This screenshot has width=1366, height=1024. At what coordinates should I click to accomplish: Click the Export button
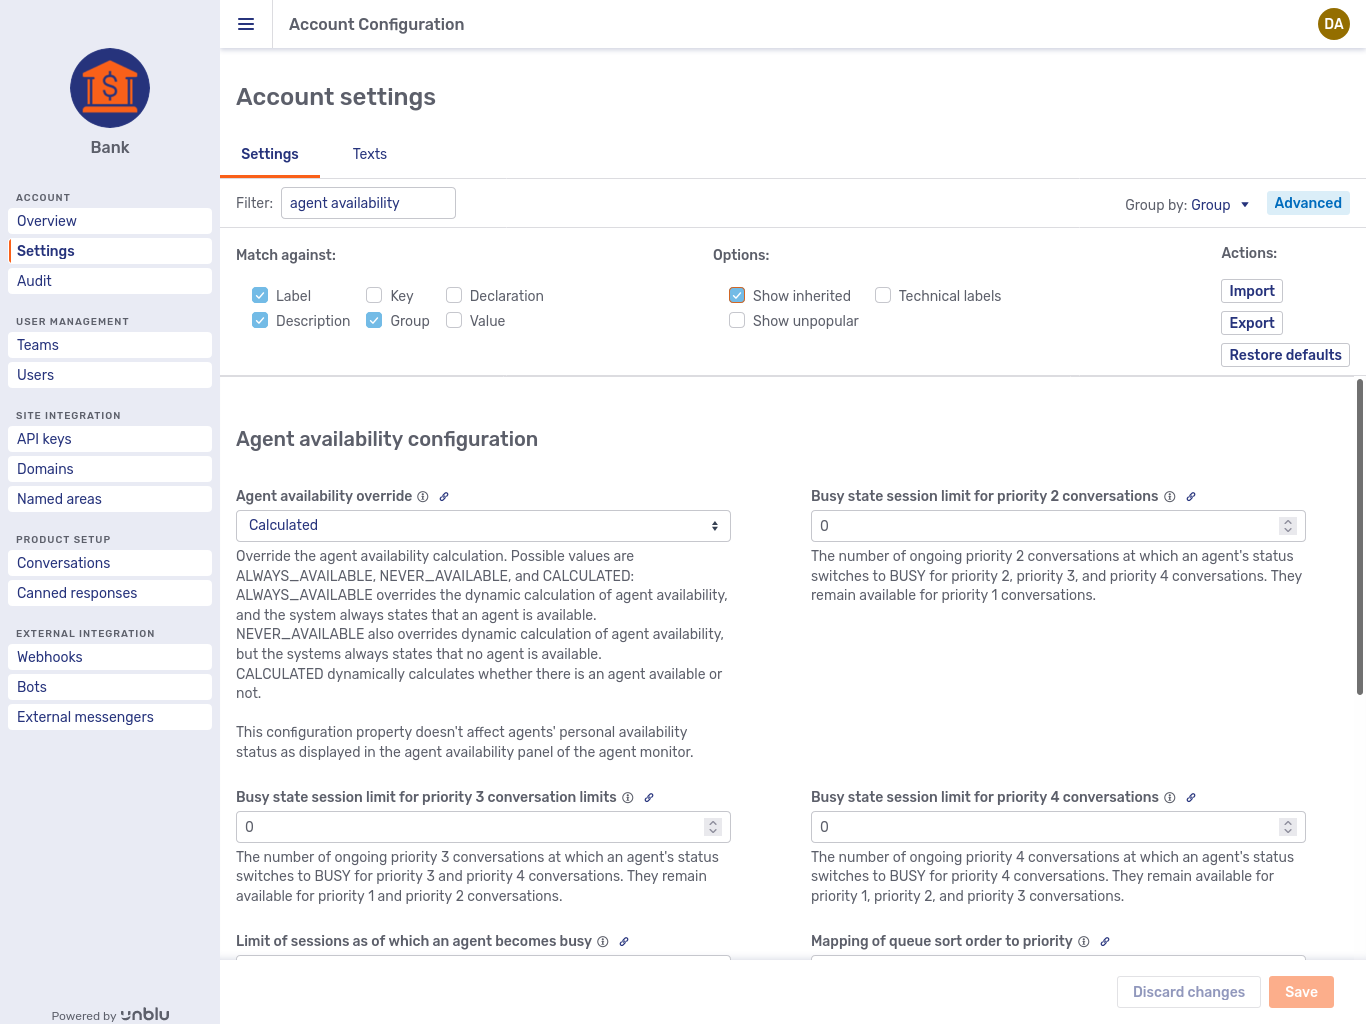1251,323
